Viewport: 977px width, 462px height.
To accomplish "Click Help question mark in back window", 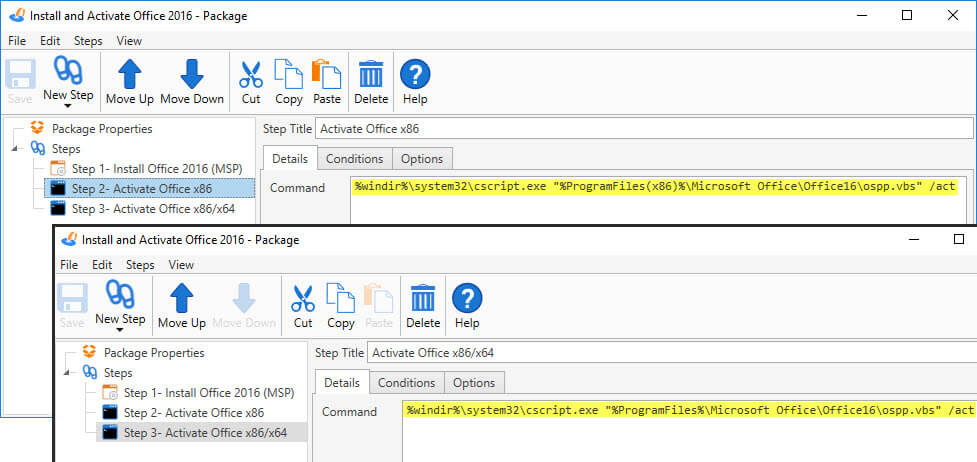I will pos(415,75).
